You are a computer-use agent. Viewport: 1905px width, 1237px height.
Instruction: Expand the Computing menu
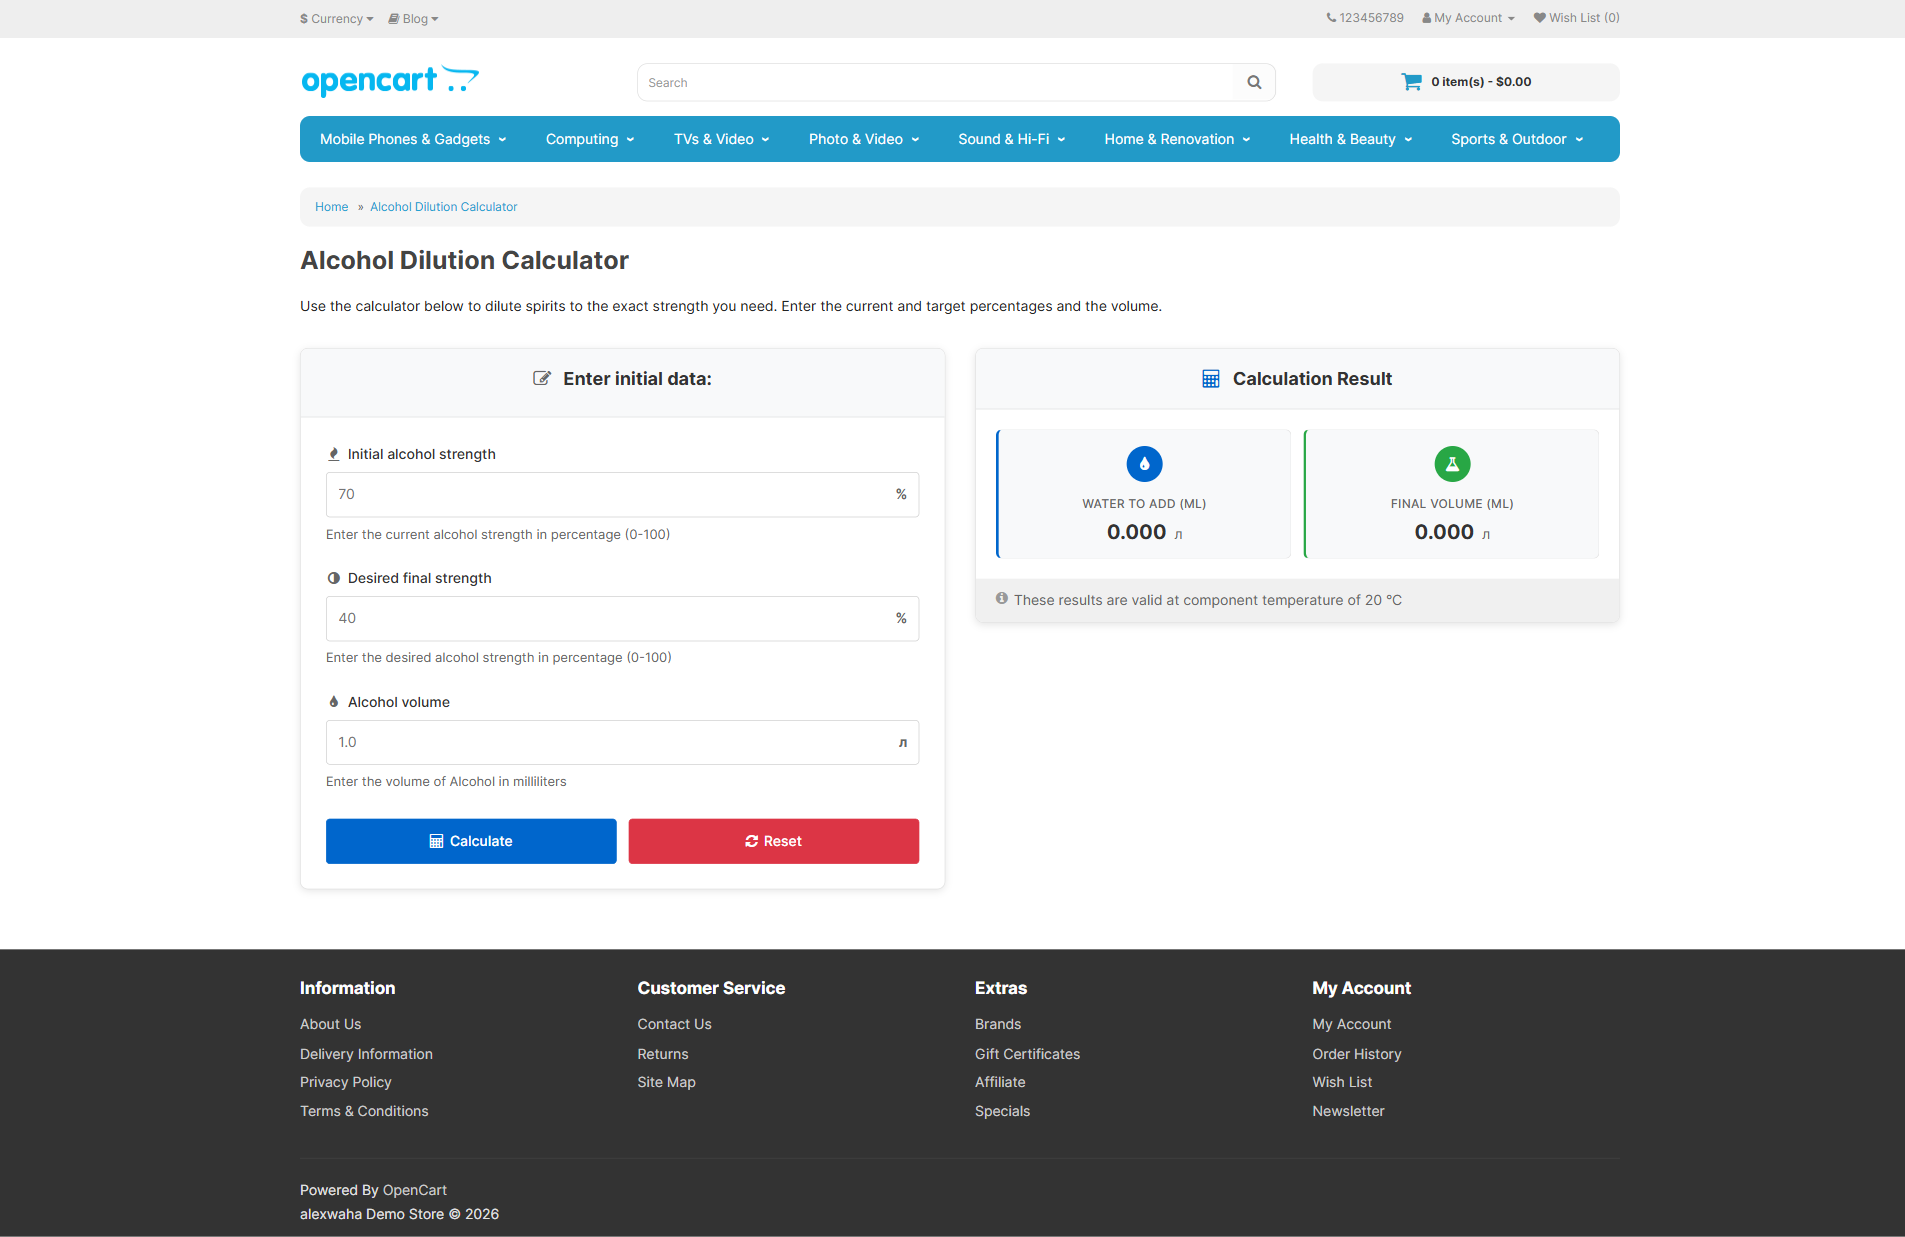tap(590, 139)
